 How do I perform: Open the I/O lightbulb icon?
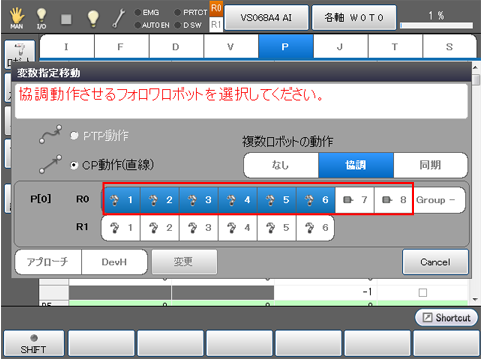(x=41, y=18)
